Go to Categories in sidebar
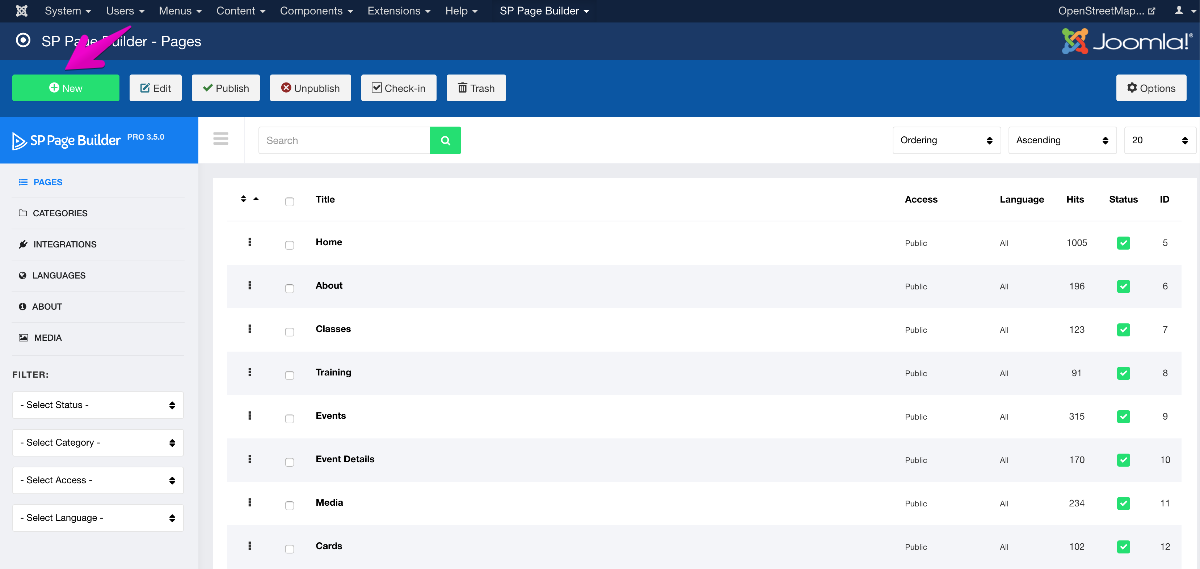 click(x=59, y=213)
